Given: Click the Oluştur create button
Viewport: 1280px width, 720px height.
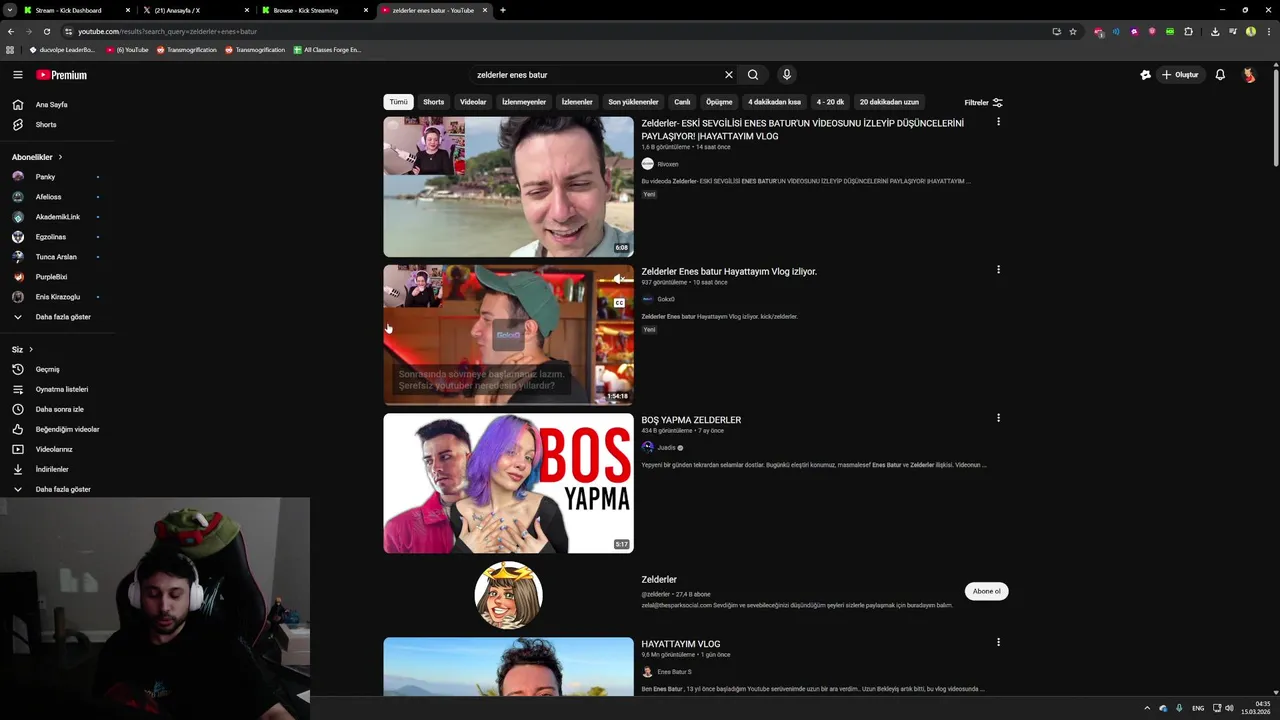Looking at the screenshot, I should (1180, 75).
